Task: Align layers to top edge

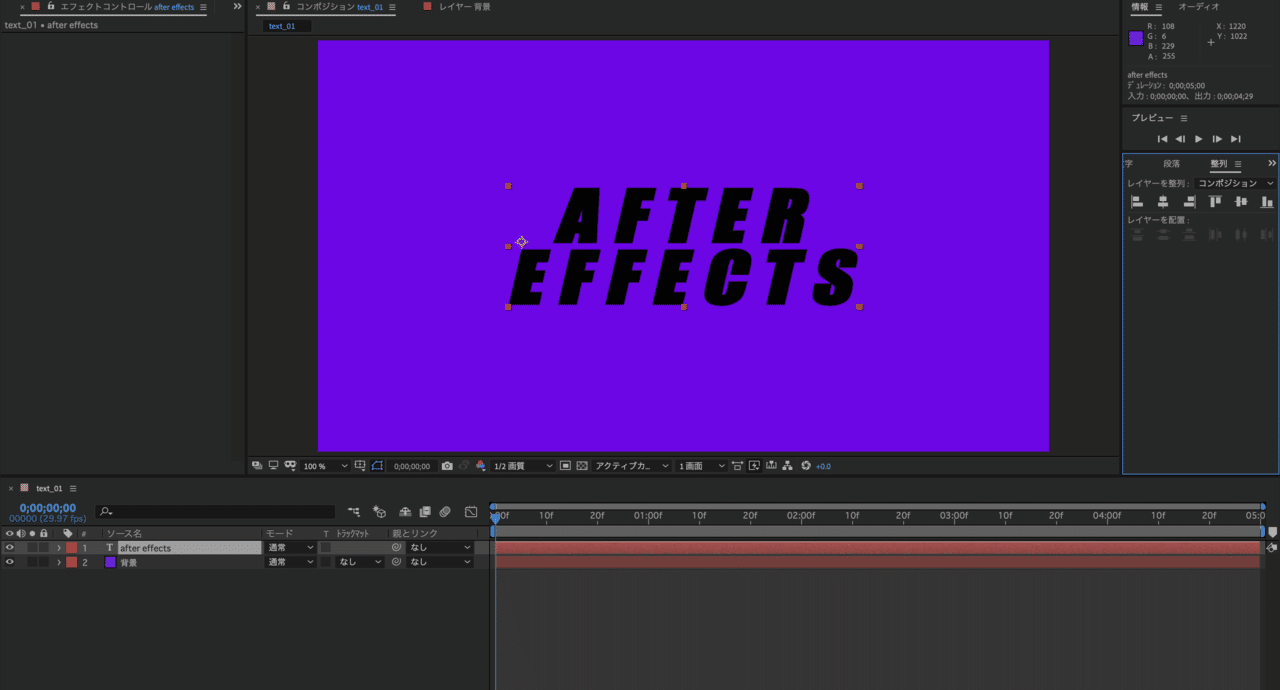Action: (1215, 202)
